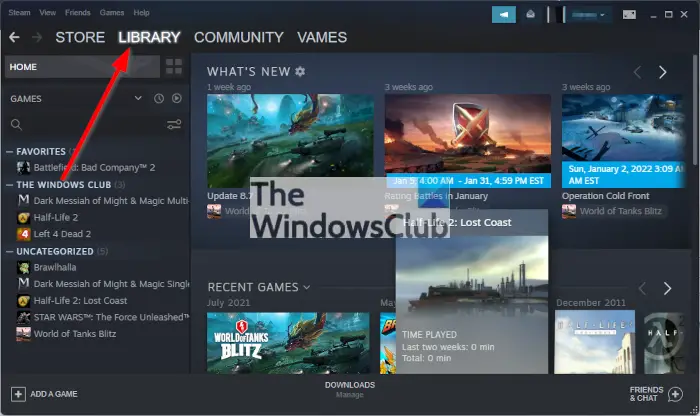Switch to the Community tab
The image size is (700, 416).
(239, 37)
